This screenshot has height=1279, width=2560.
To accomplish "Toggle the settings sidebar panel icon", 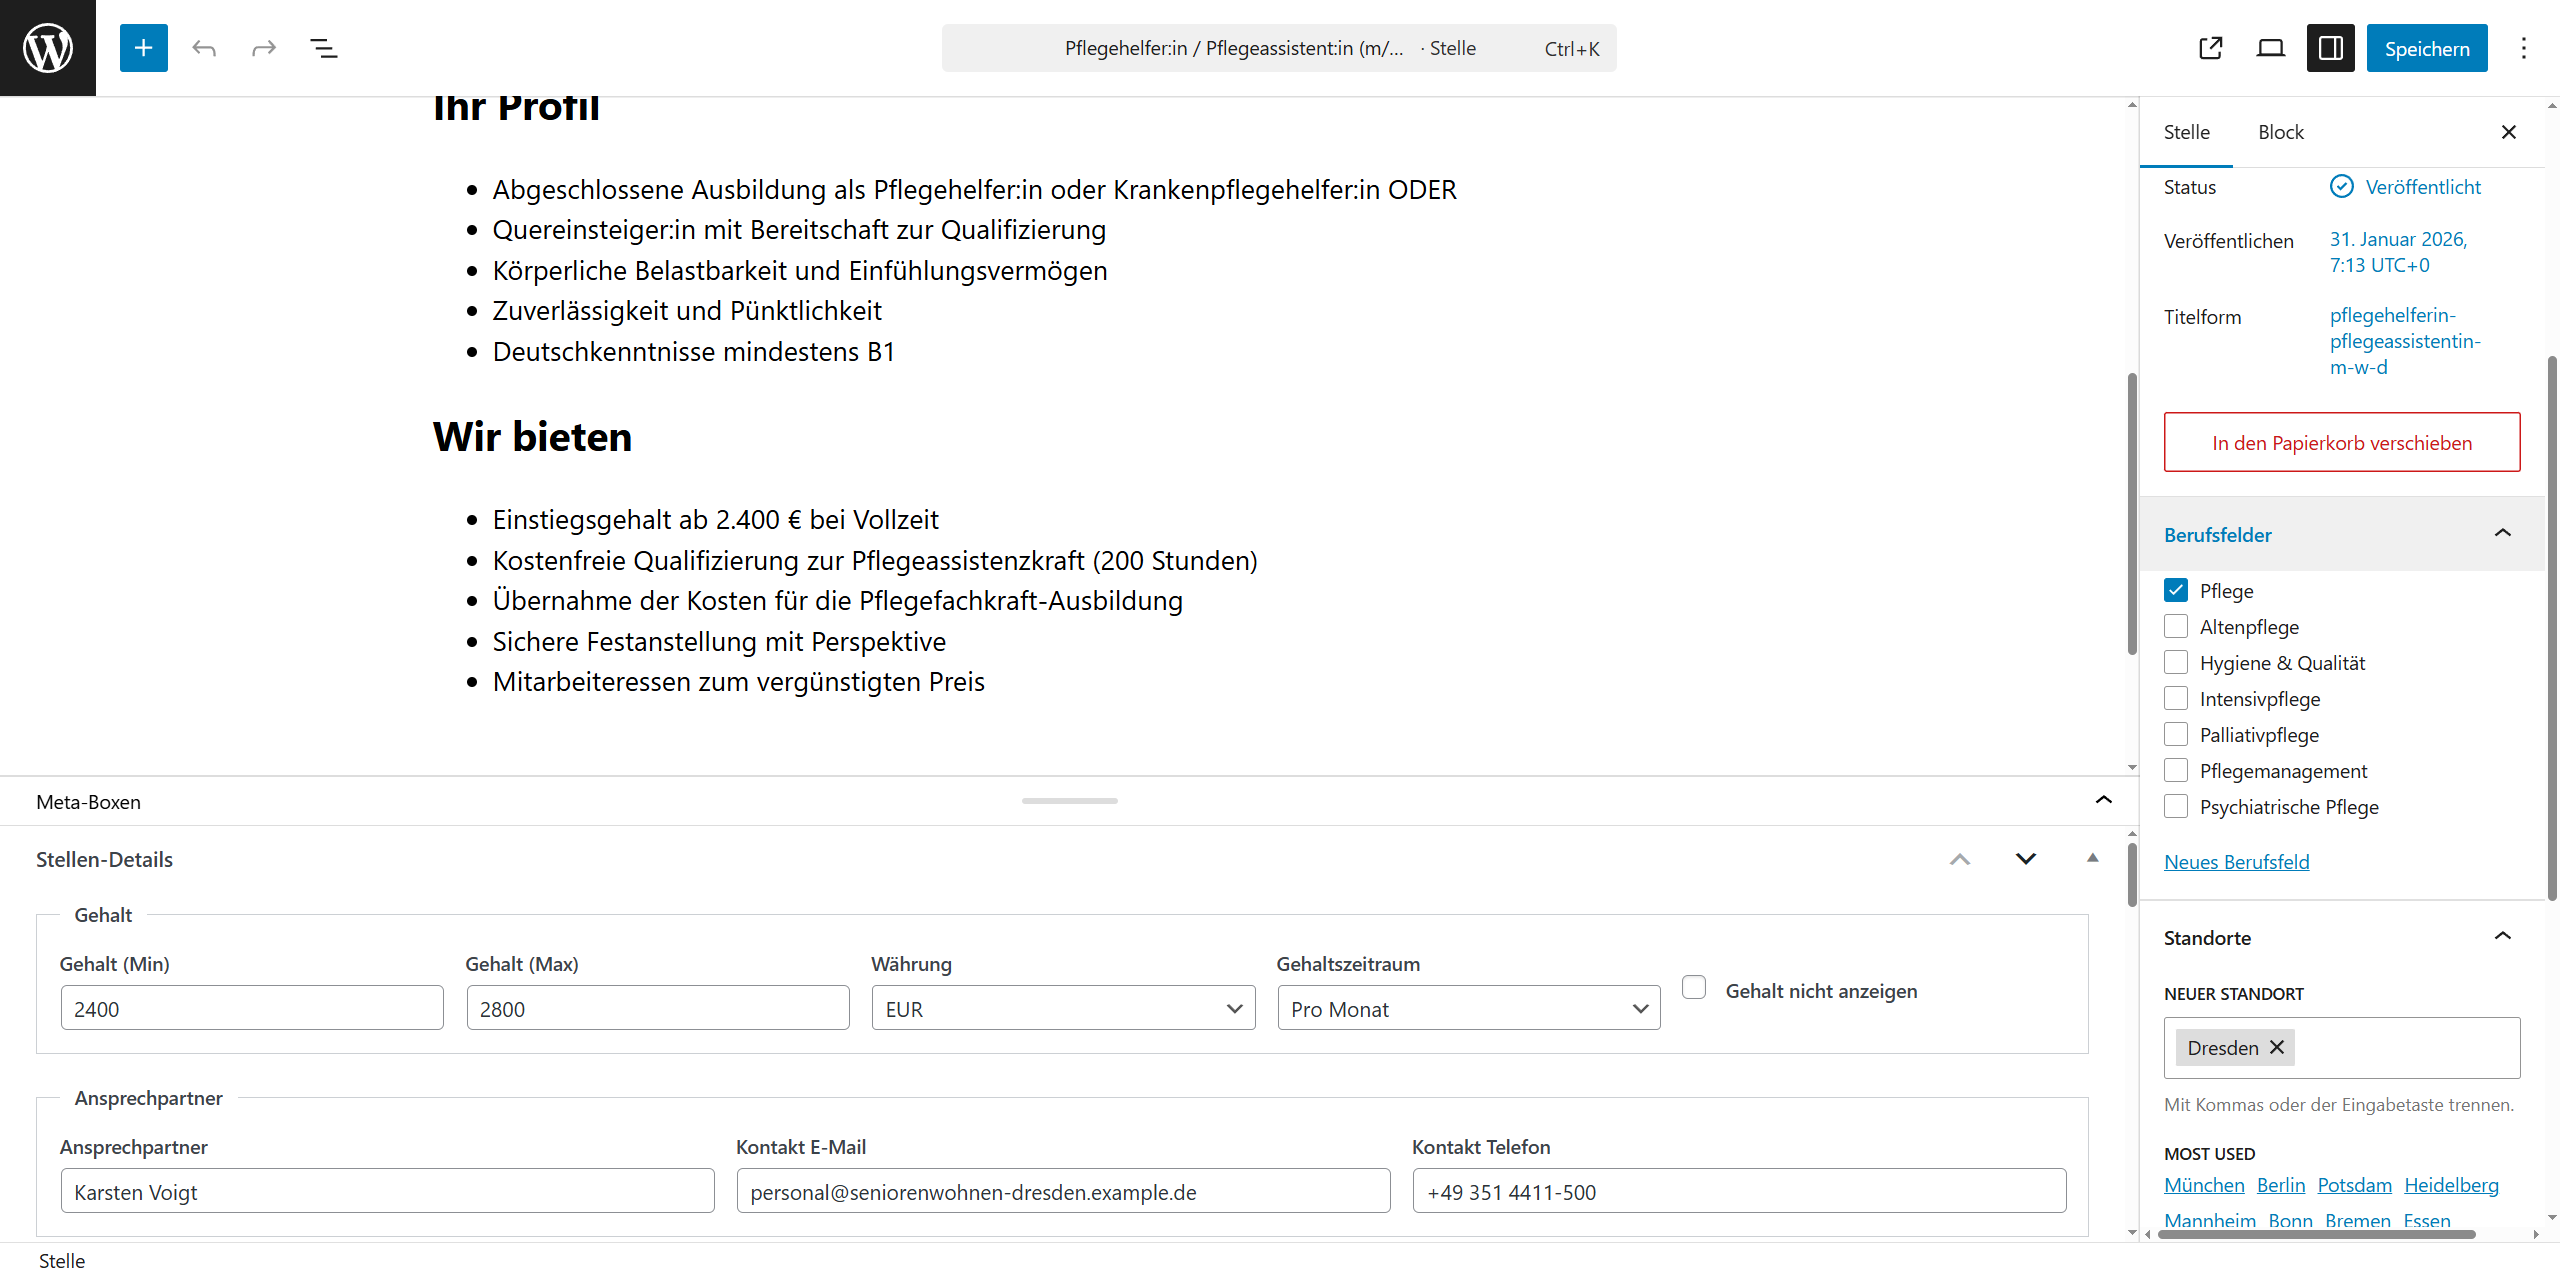I will click(x=2331, y=47).
